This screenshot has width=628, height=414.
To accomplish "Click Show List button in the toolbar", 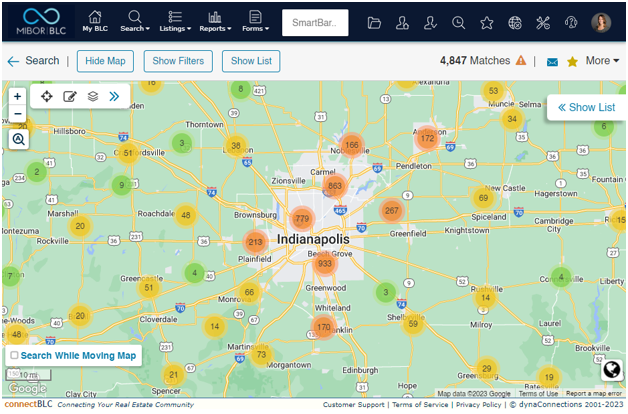I will (251, 61).
